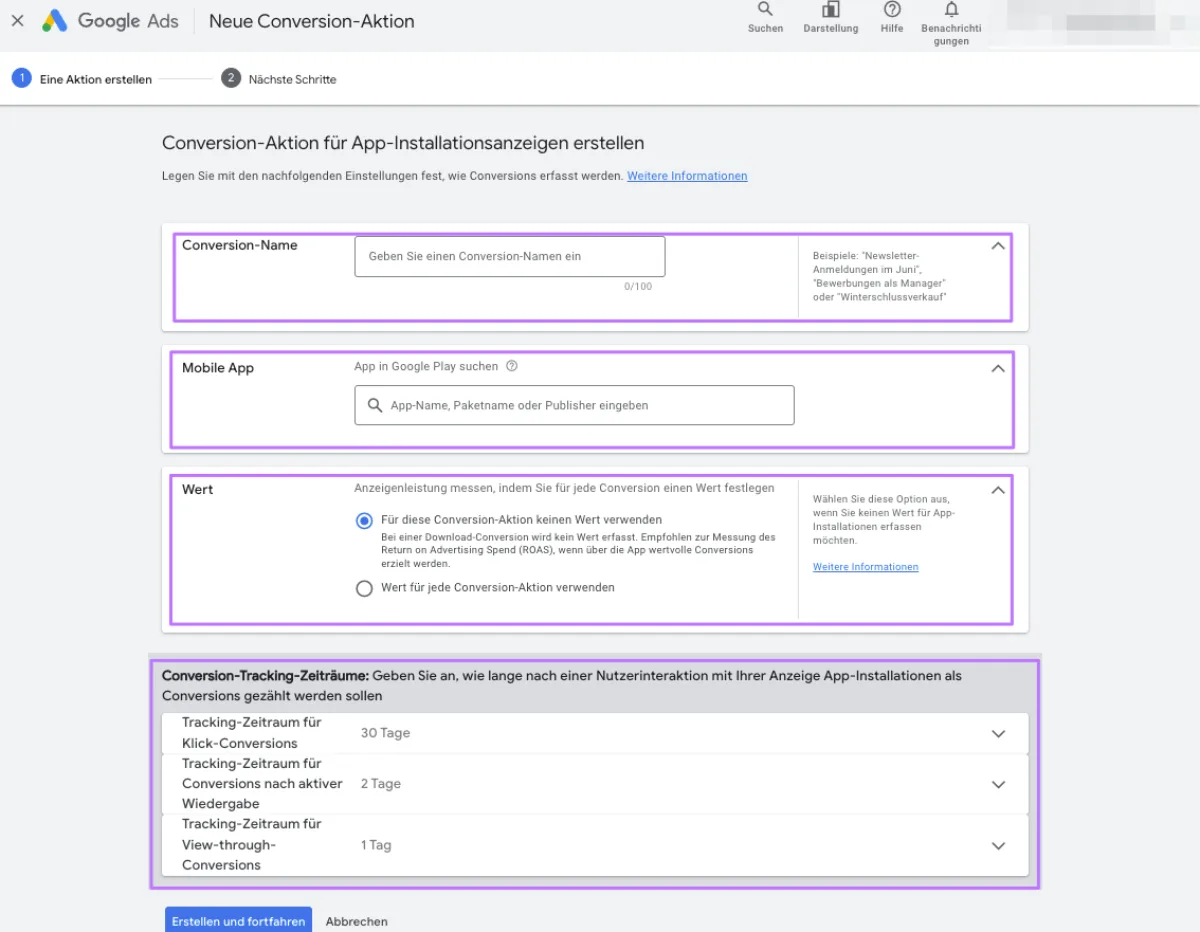Open the Klick-Conversions '30 Tage' dropdown
1200x932 pixels.
point(998,733)
